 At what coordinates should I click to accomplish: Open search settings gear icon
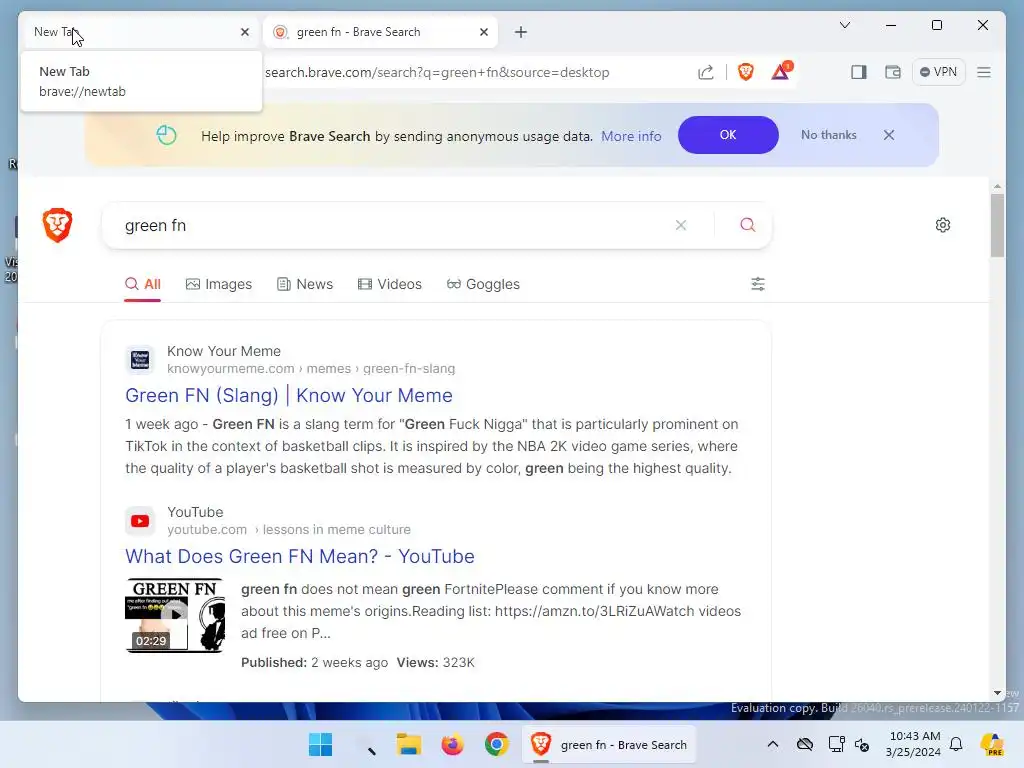(x=942, y=225)
